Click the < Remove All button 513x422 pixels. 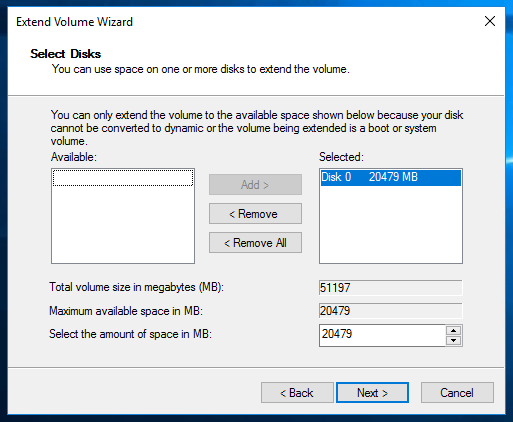pos(255,243)
